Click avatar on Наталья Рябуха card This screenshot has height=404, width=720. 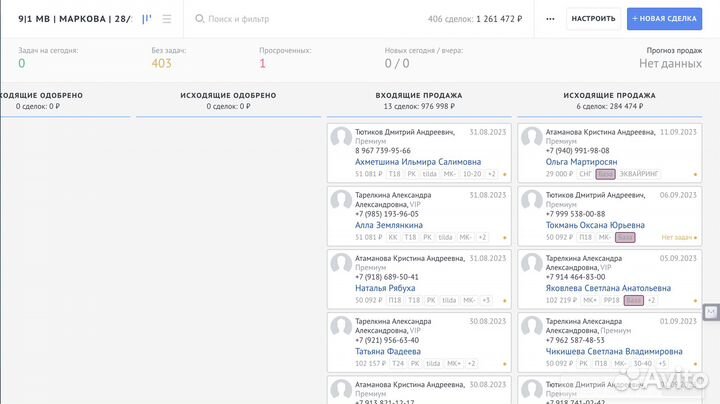[341, 264]
